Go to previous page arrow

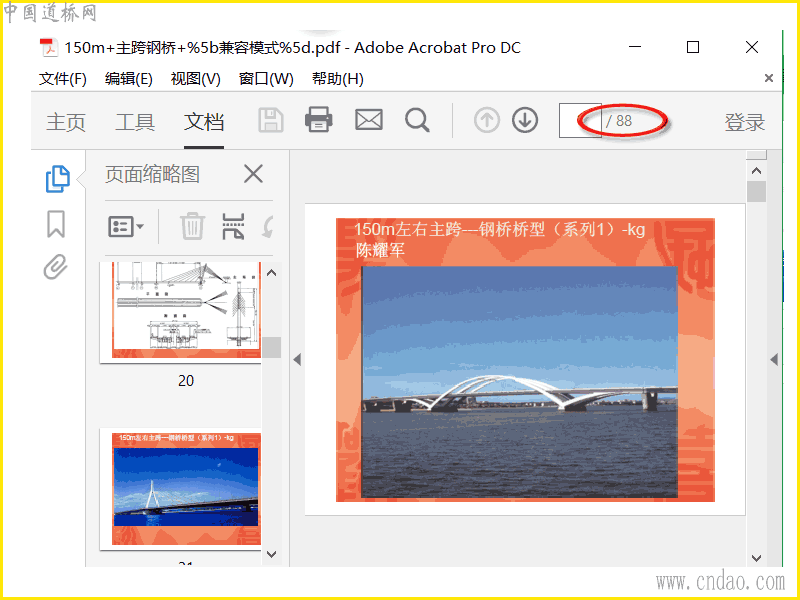coord(487,120)
